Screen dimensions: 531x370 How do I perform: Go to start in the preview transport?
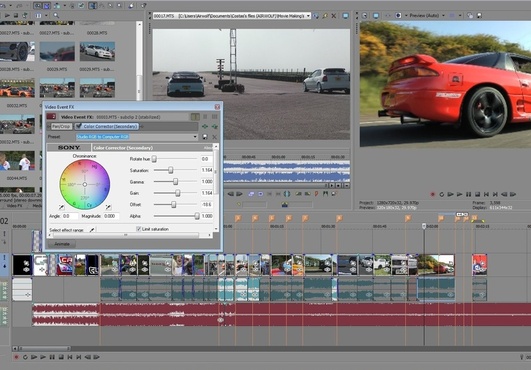coord(486,194)
